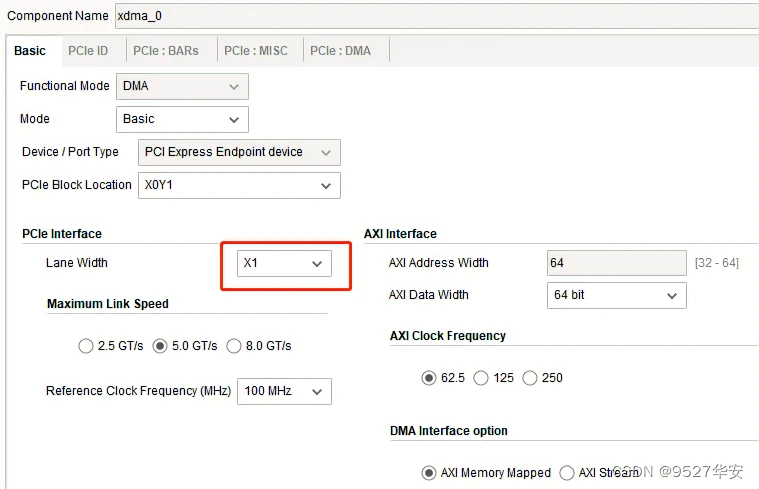Expand the PCIe Block Location dropdown

pyautogui.click(x=238, y=185)
